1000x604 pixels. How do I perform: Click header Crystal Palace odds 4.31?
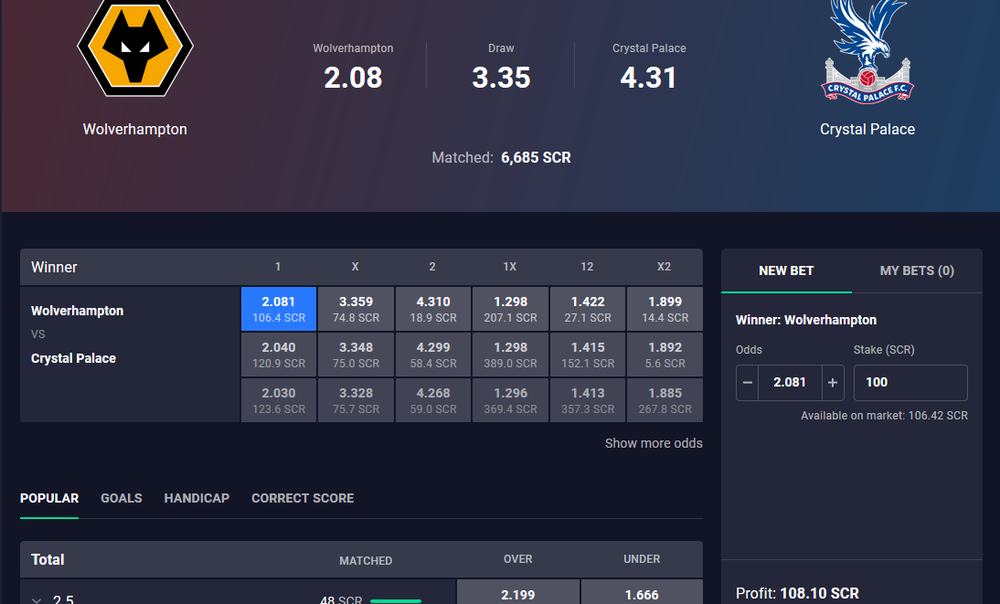tap(649, 78)
